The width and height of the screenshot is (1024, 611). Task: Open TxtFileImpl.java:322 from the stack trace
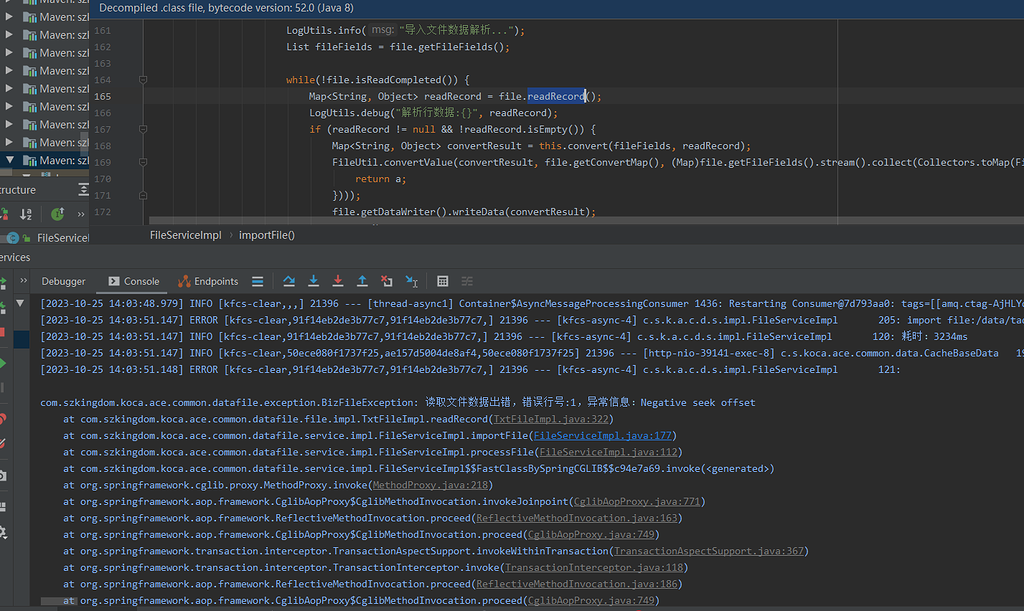coord(551,419)
